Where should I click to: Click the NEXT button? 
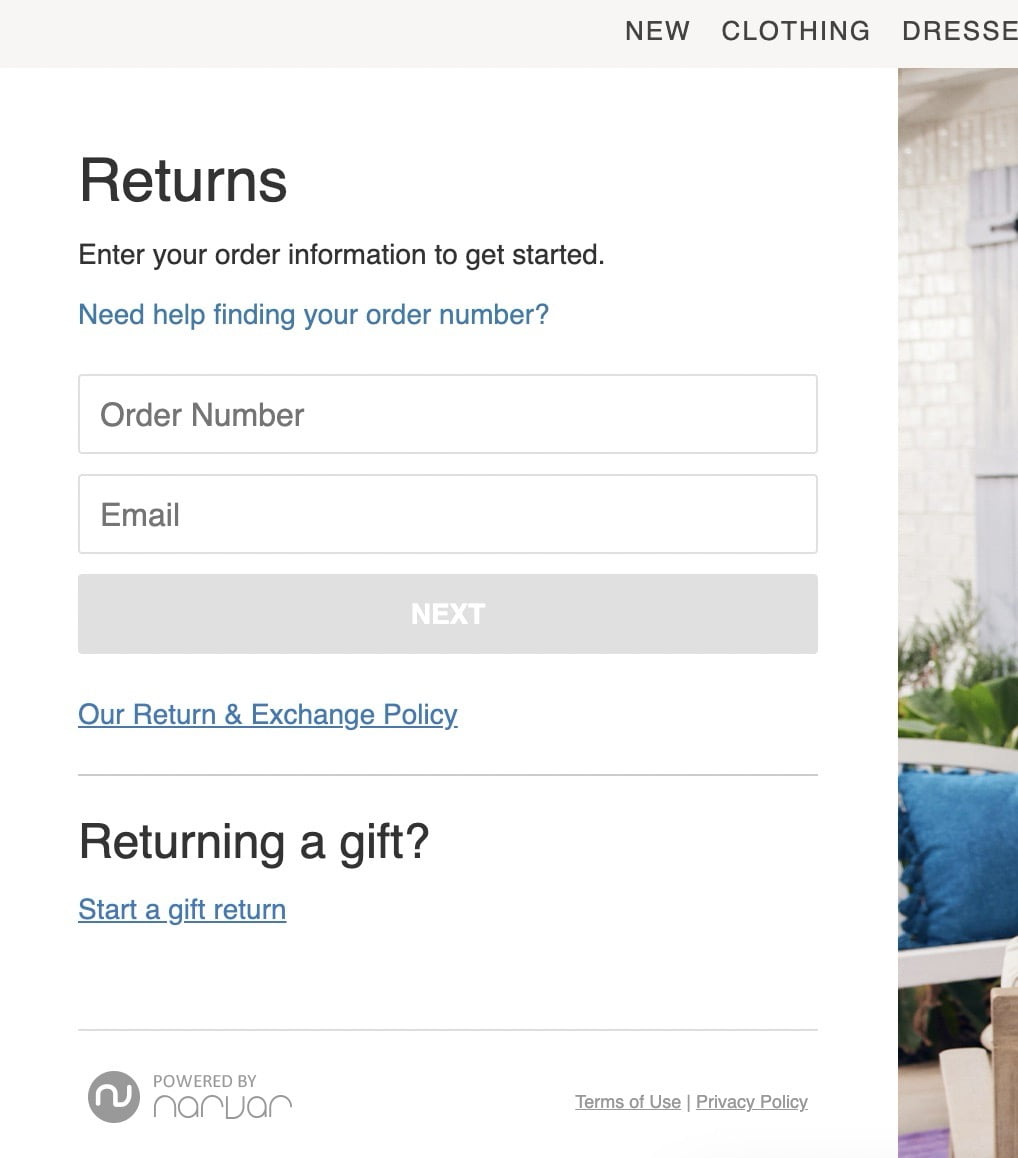coord(447,613)
